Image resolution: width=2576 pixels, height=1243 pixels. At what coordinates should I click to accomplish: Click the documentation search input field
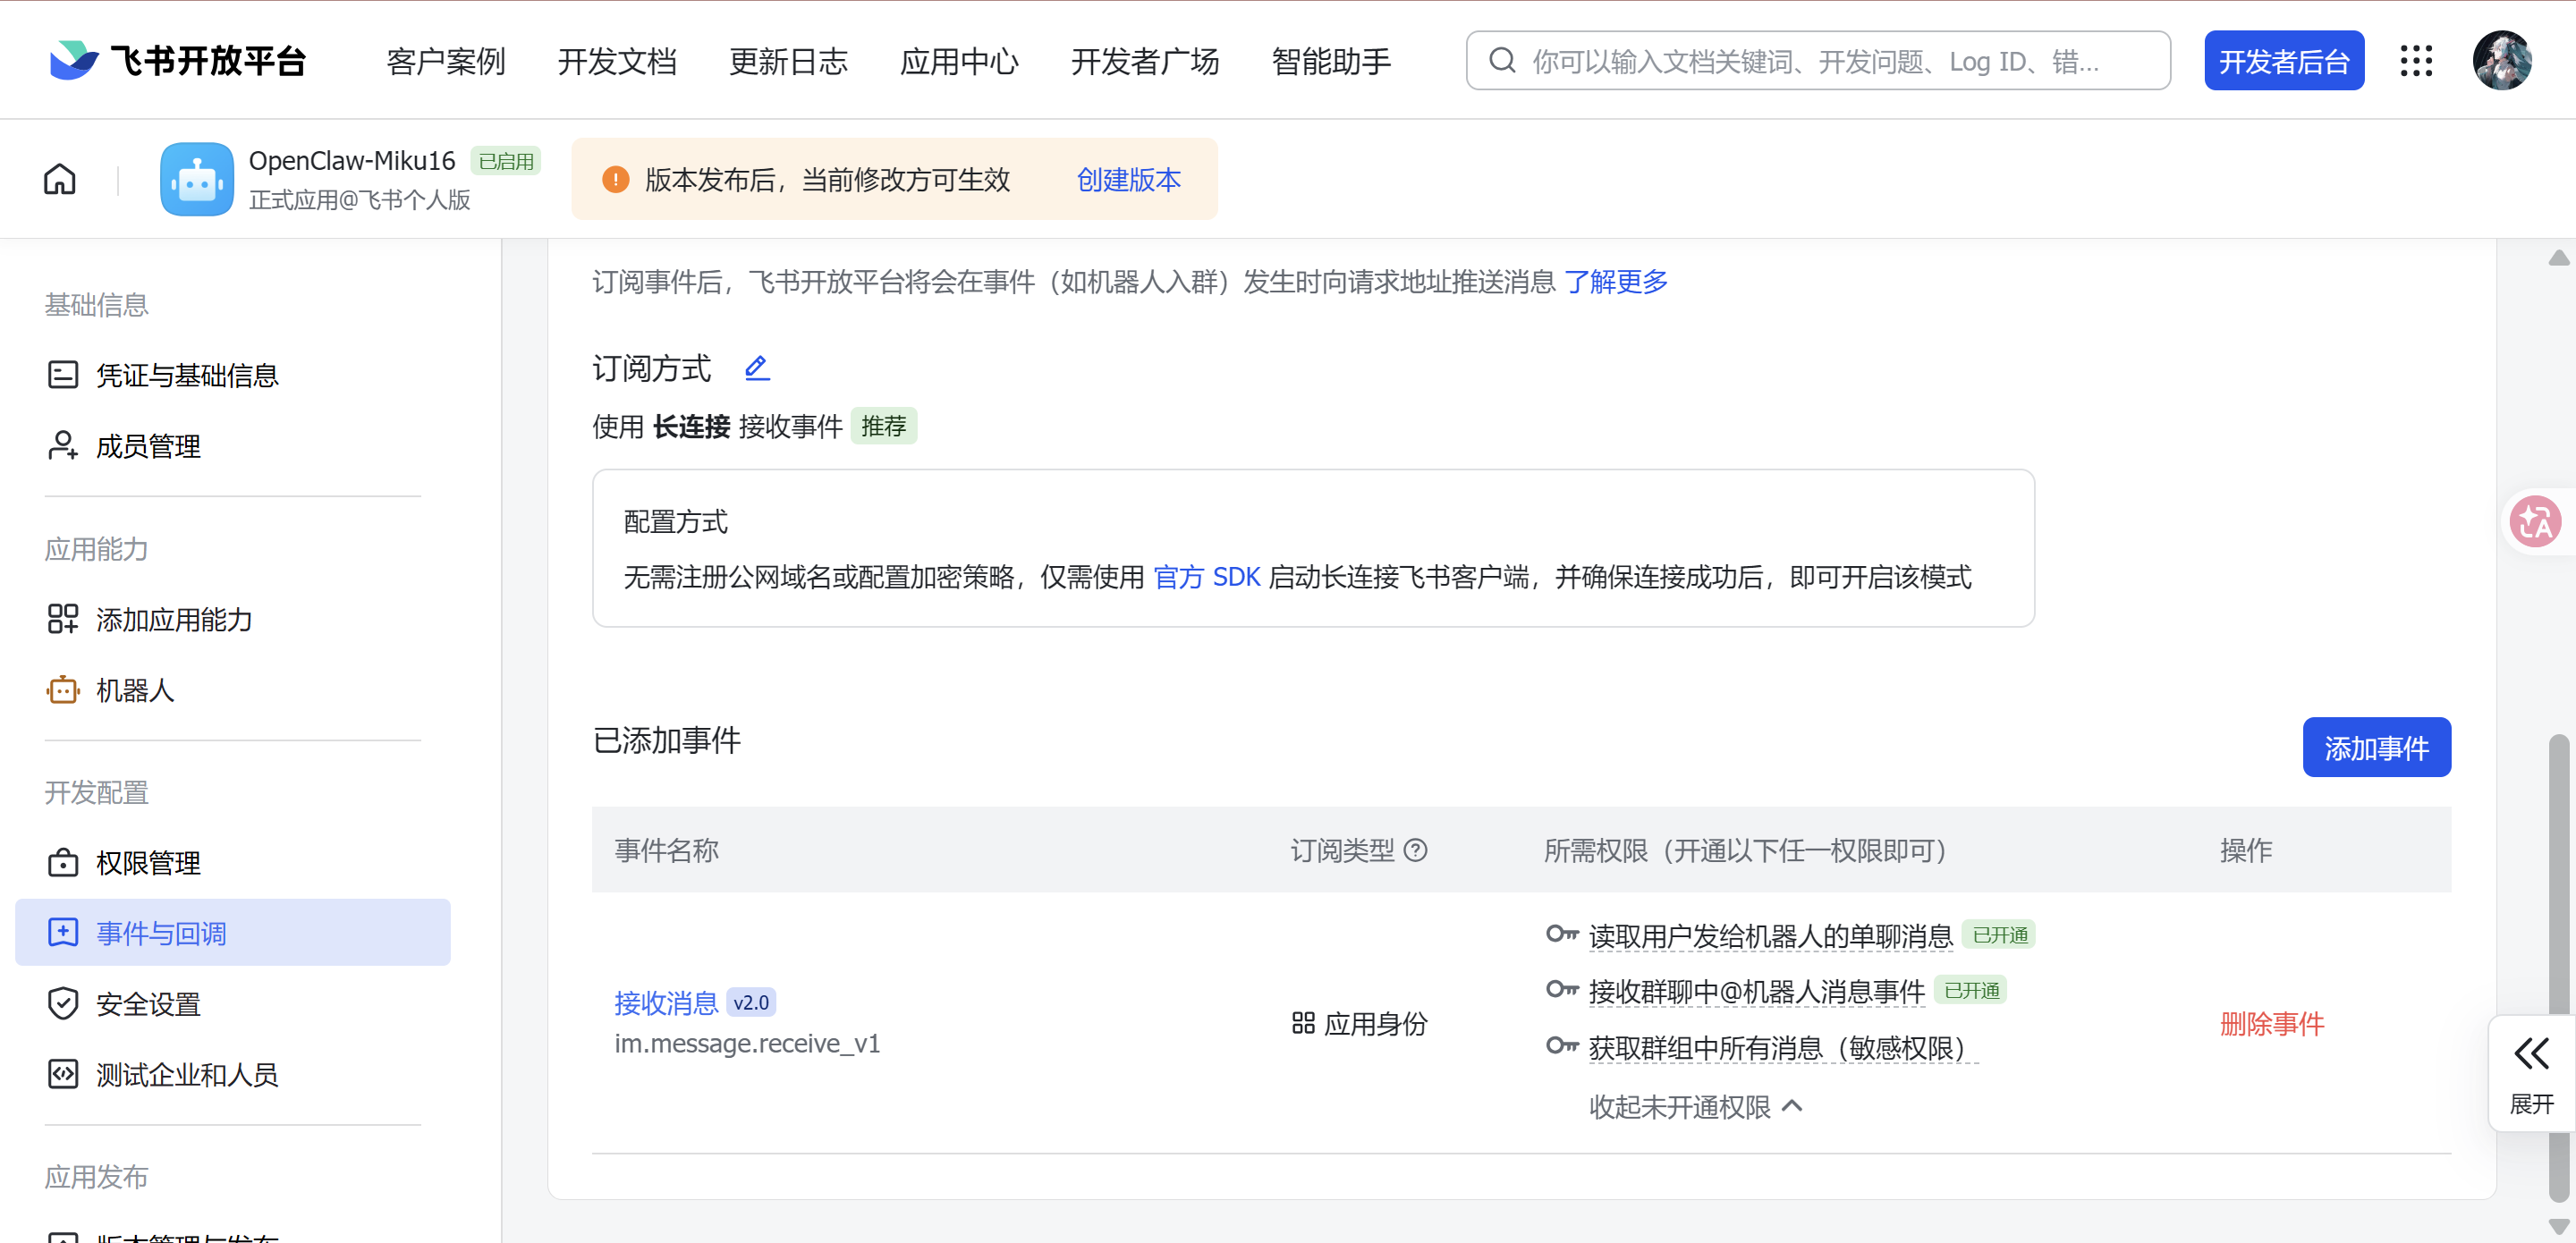1818,61
